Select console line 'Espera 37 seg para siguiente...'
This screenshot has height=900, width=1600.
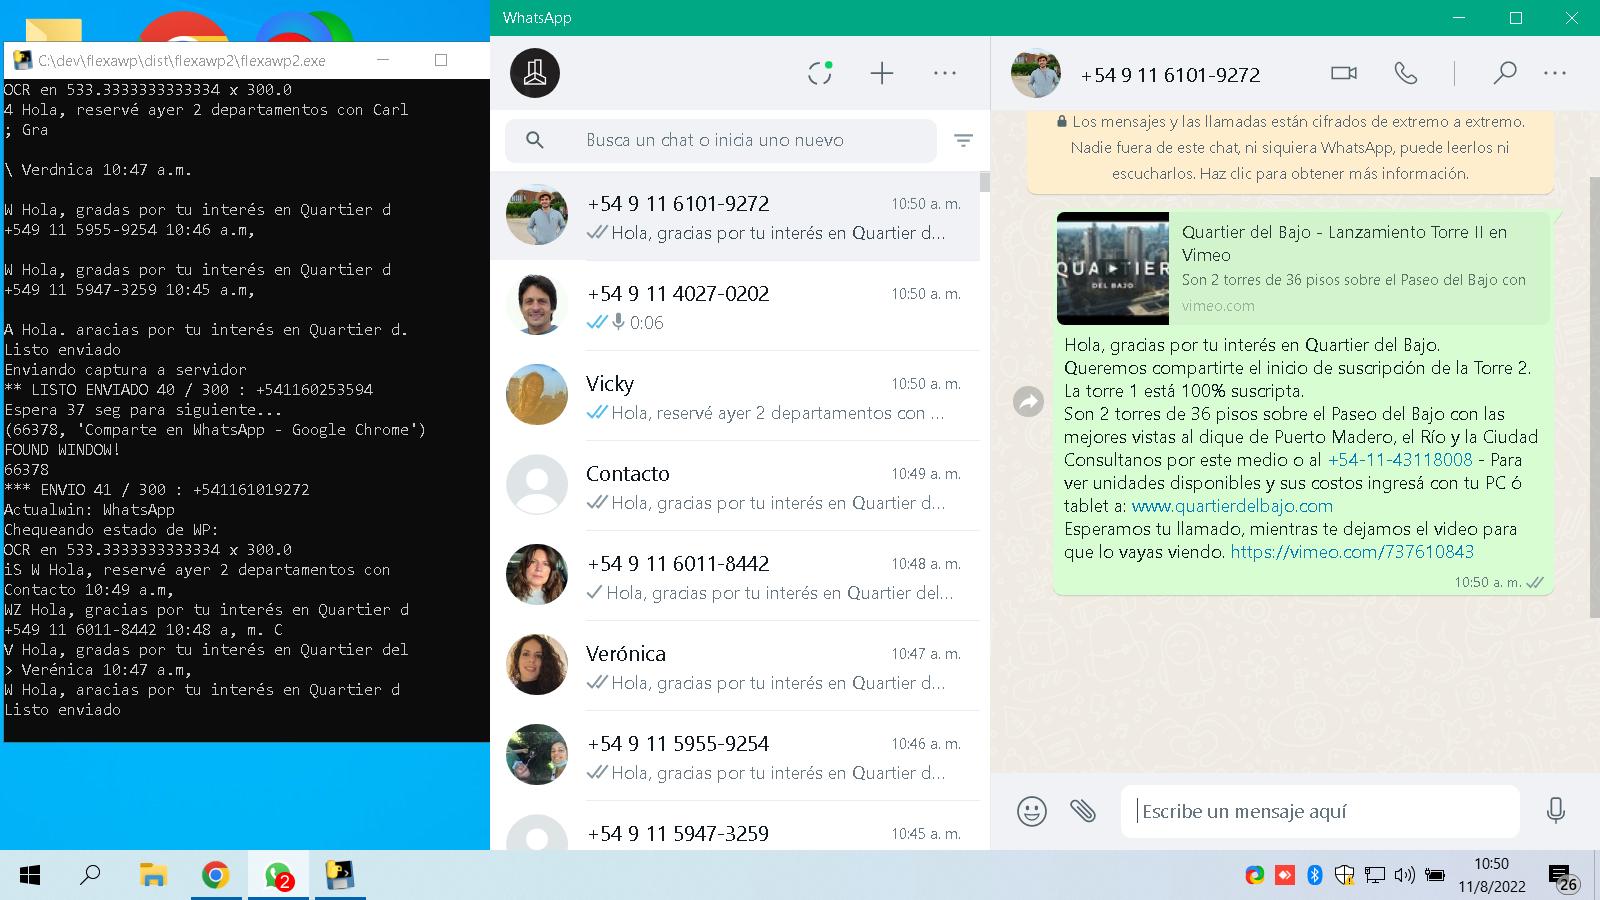[x=143, y=410]
